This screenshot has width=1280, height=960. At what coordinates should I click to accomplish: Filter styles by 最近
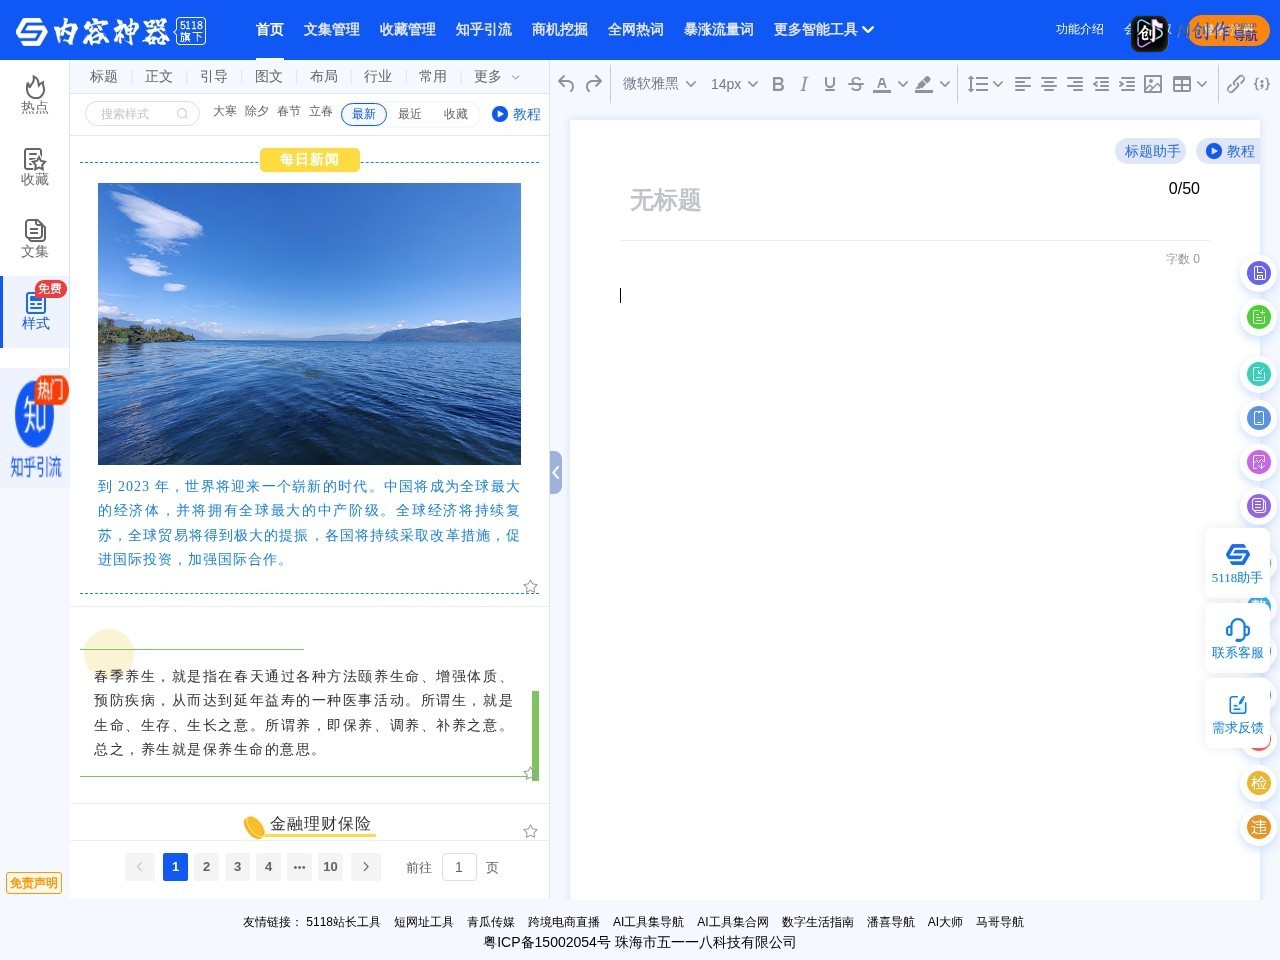410,114
